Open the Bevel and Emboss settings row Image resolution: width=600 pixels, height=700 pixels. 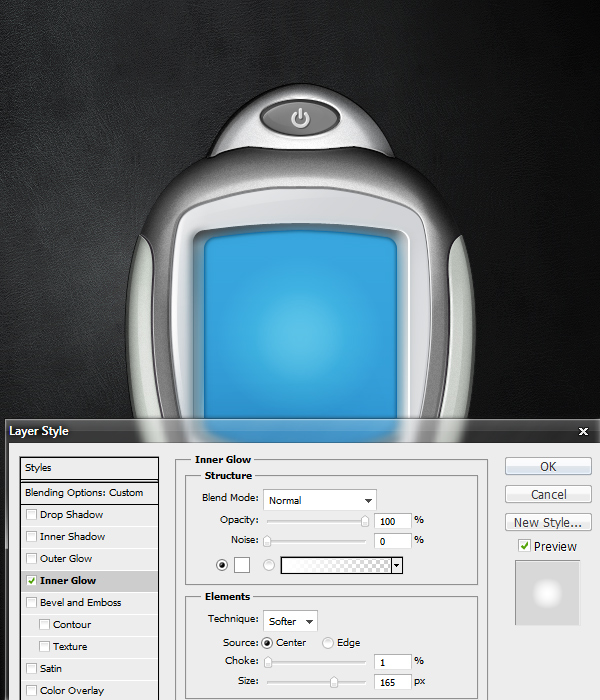(x=89, y=603)
